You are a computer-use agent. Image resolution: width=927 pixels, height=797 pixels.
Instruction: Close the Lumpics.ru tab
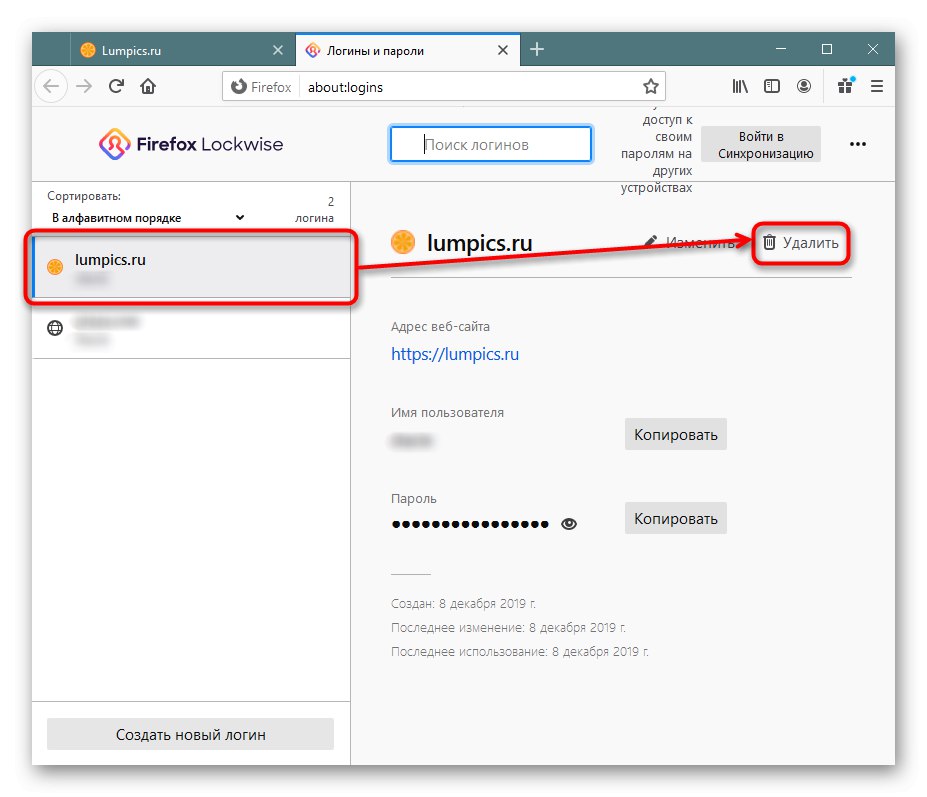(277, 50)
